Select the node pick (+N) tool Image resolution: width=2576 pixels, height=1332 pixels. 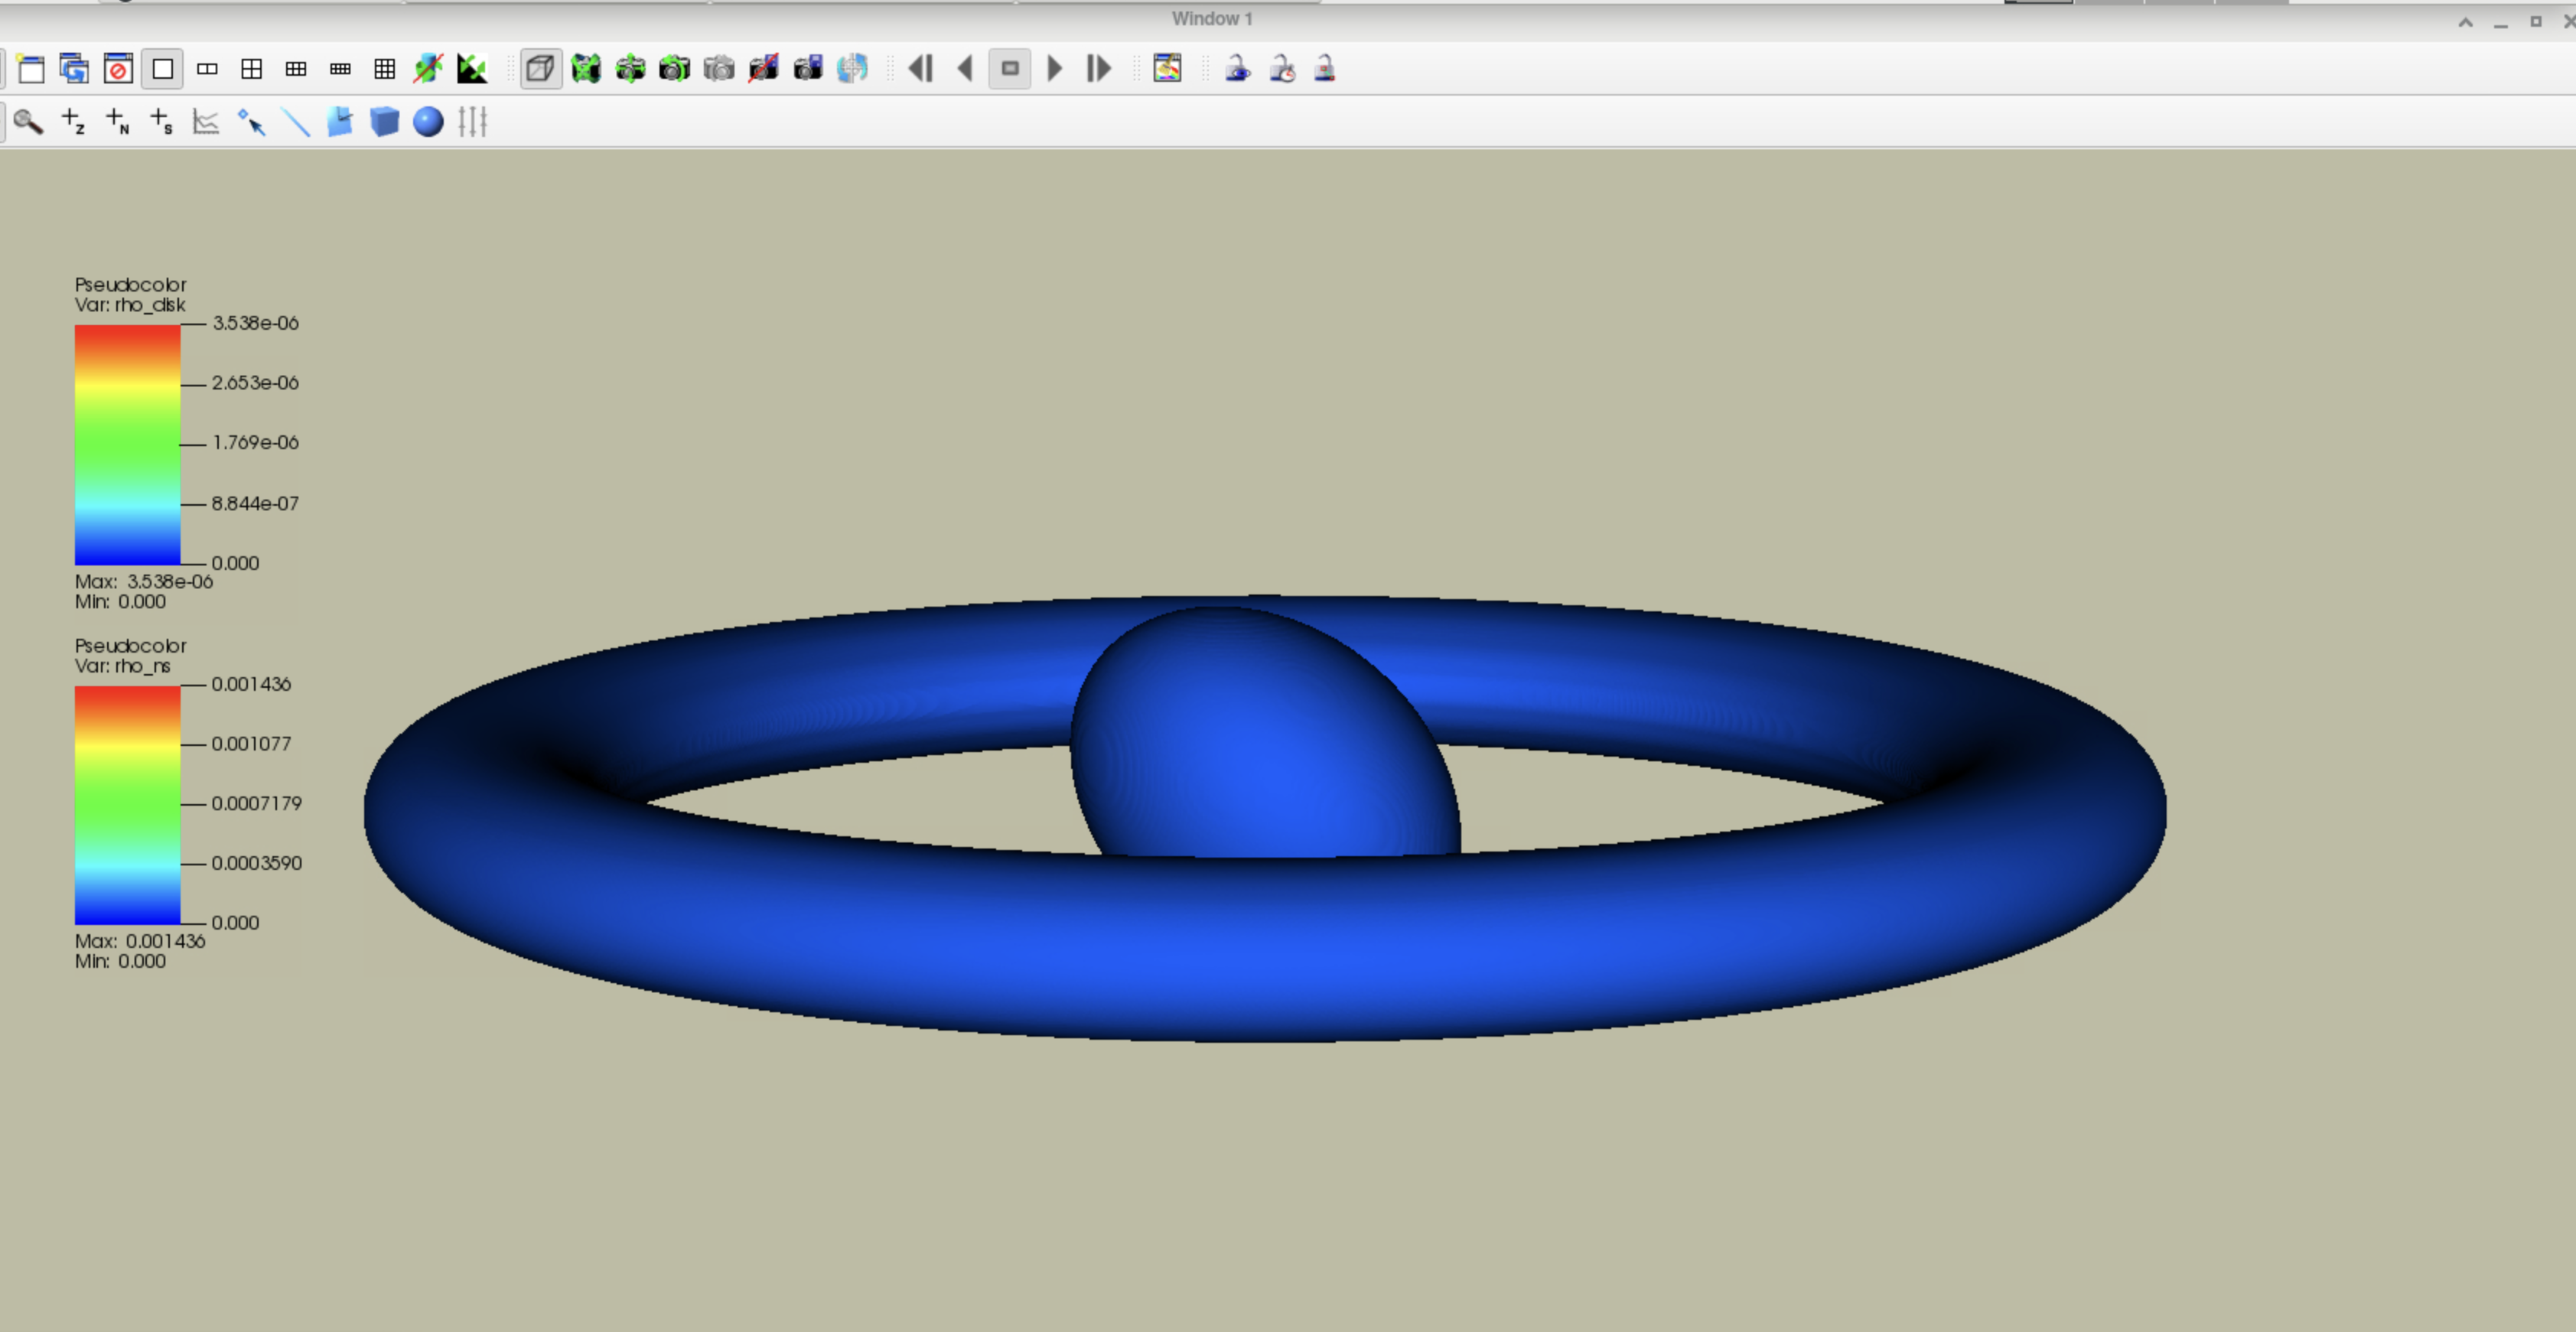click(117, 122)
